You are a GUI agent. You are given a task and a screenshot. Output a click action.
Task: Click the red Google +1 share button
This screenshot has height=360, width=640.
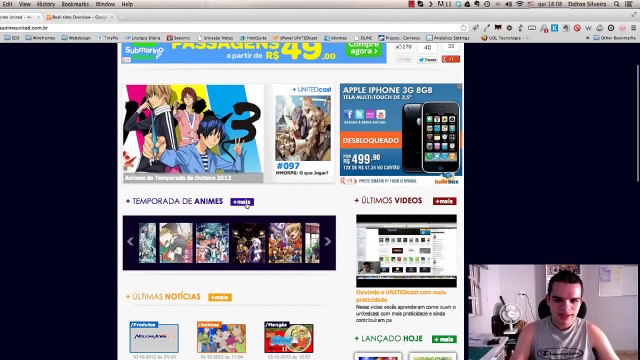pos(451,59)
